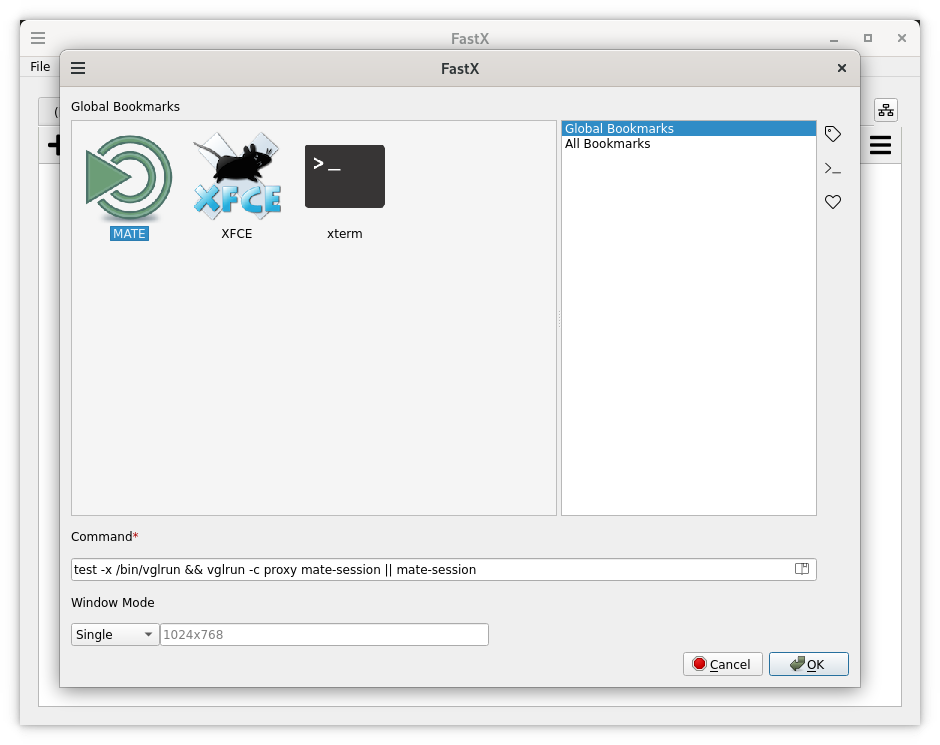Choose the xterm terminal bookmark icon
This screenshot has height=745, width=940.
[x=344, y=177]
